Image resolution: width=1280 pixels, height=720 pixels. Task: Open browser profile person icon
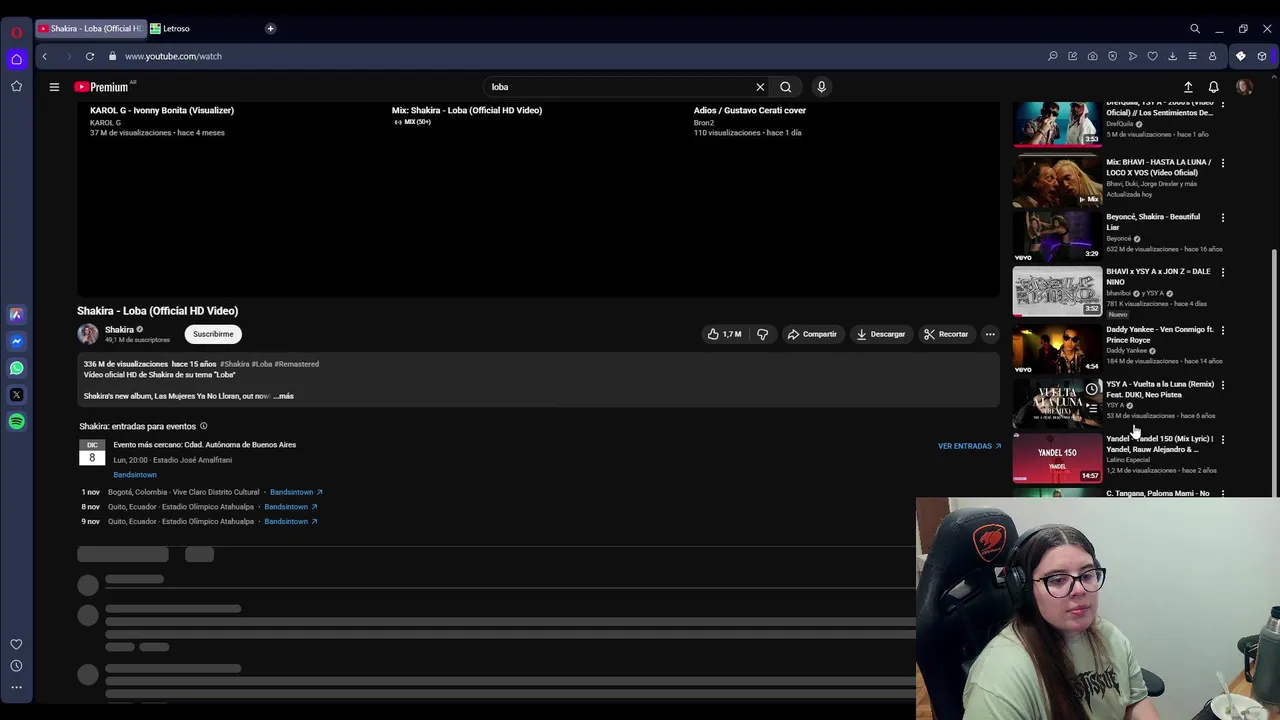(x=1213, y=56)
